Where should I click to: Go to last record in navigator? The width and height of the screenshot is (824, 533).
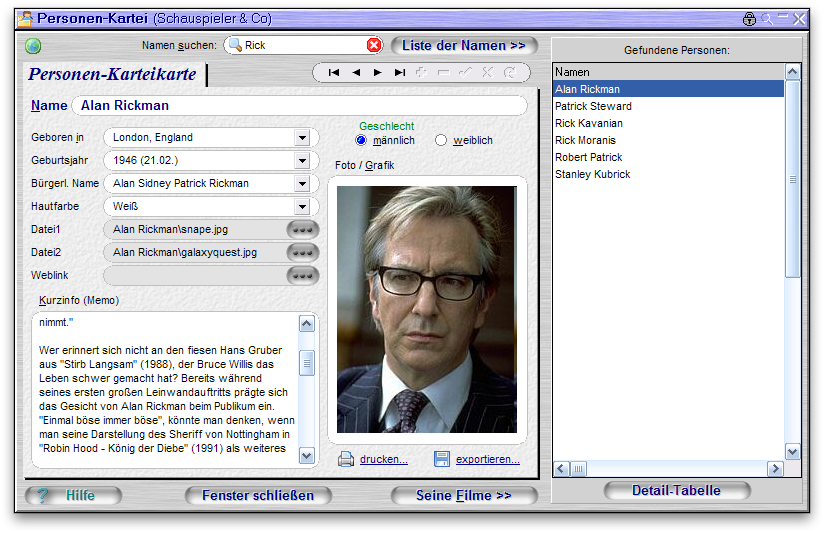(400, 73)
